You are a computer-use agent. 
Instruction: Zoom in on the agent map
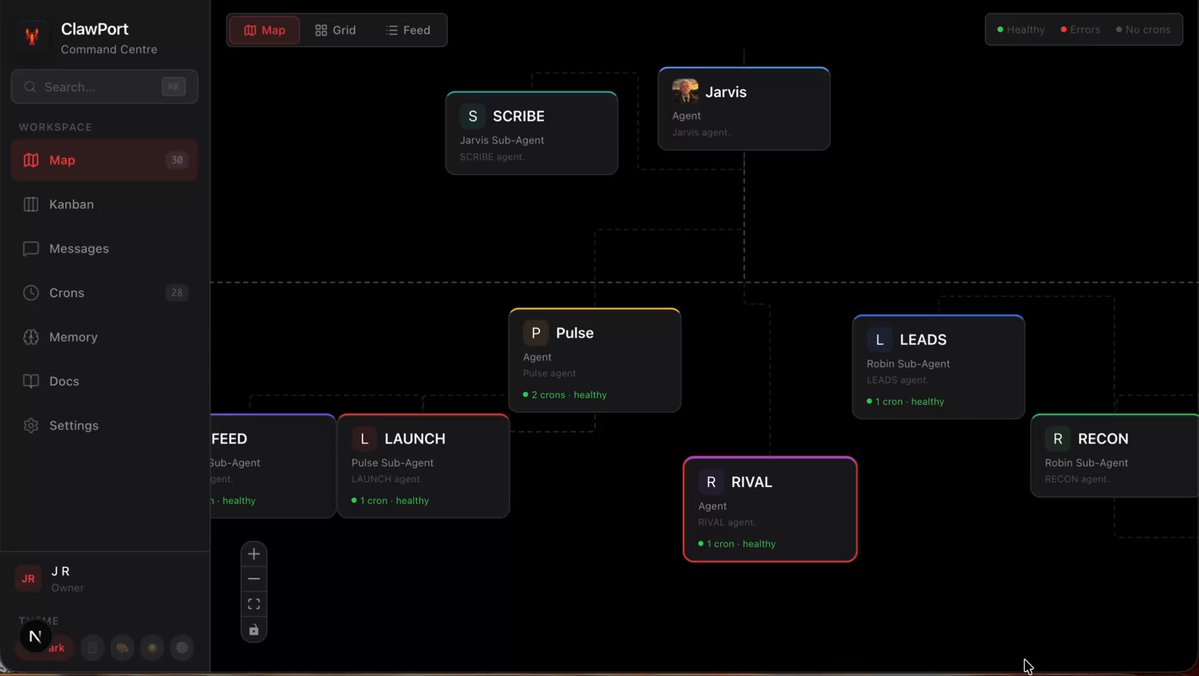253,553
